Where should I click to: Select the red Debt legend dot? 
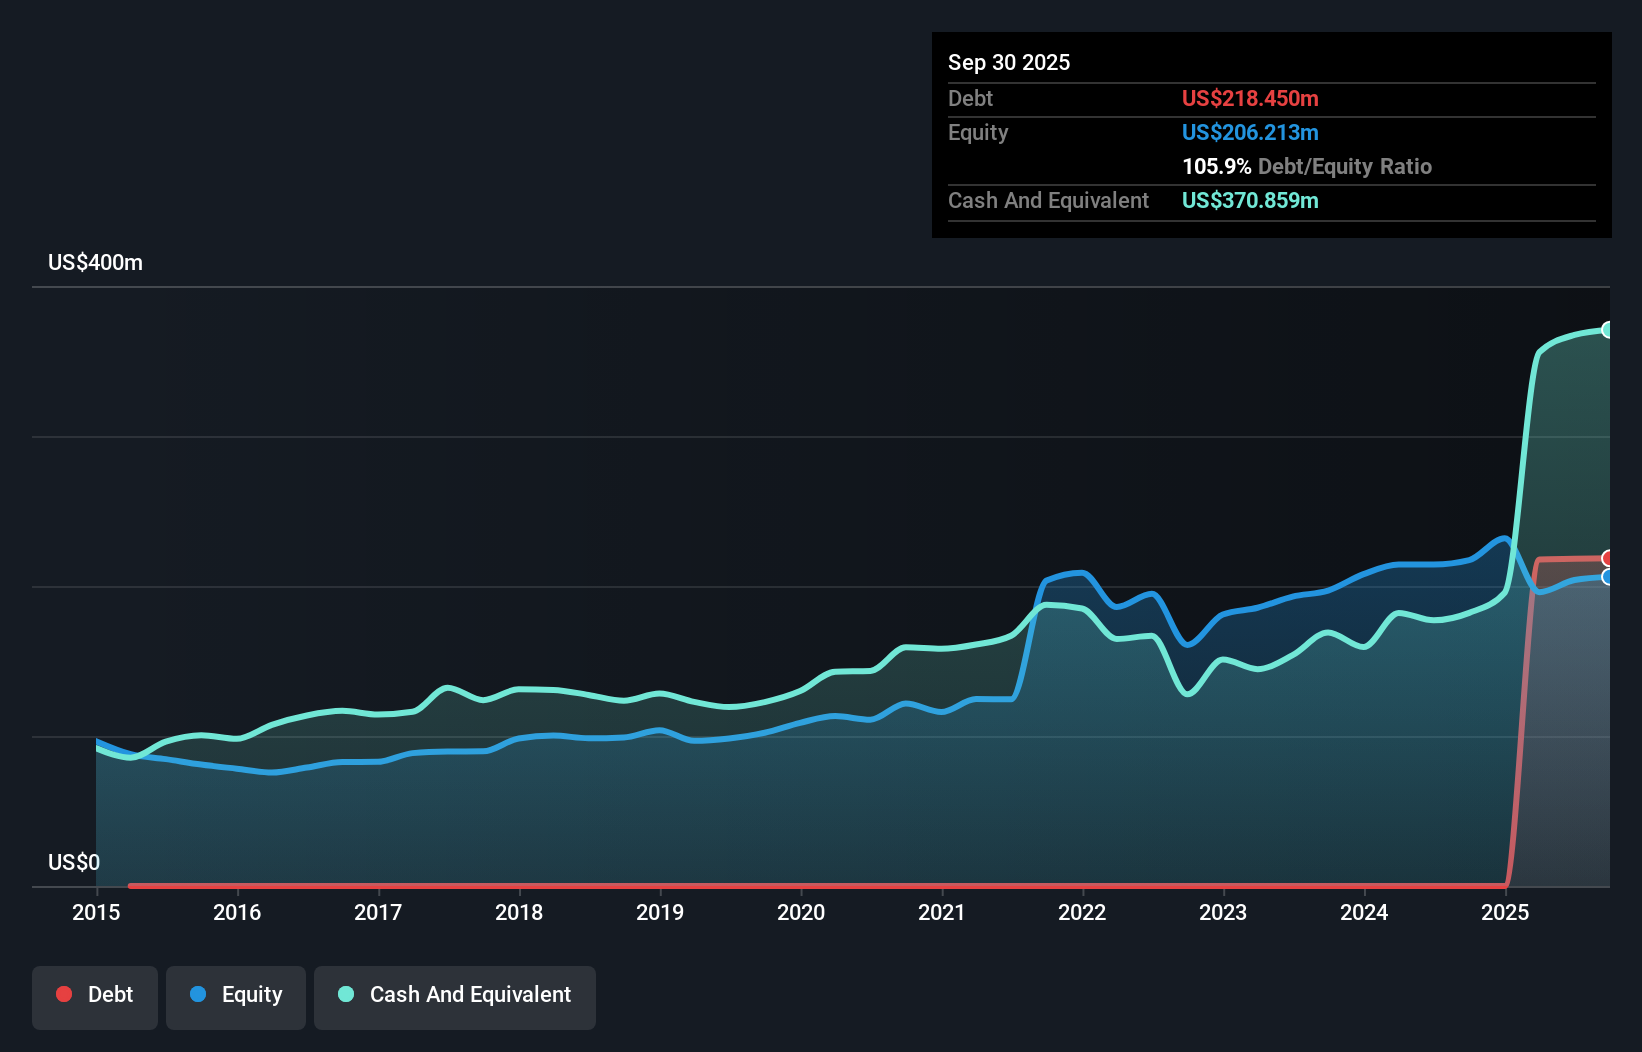(64, 993)
